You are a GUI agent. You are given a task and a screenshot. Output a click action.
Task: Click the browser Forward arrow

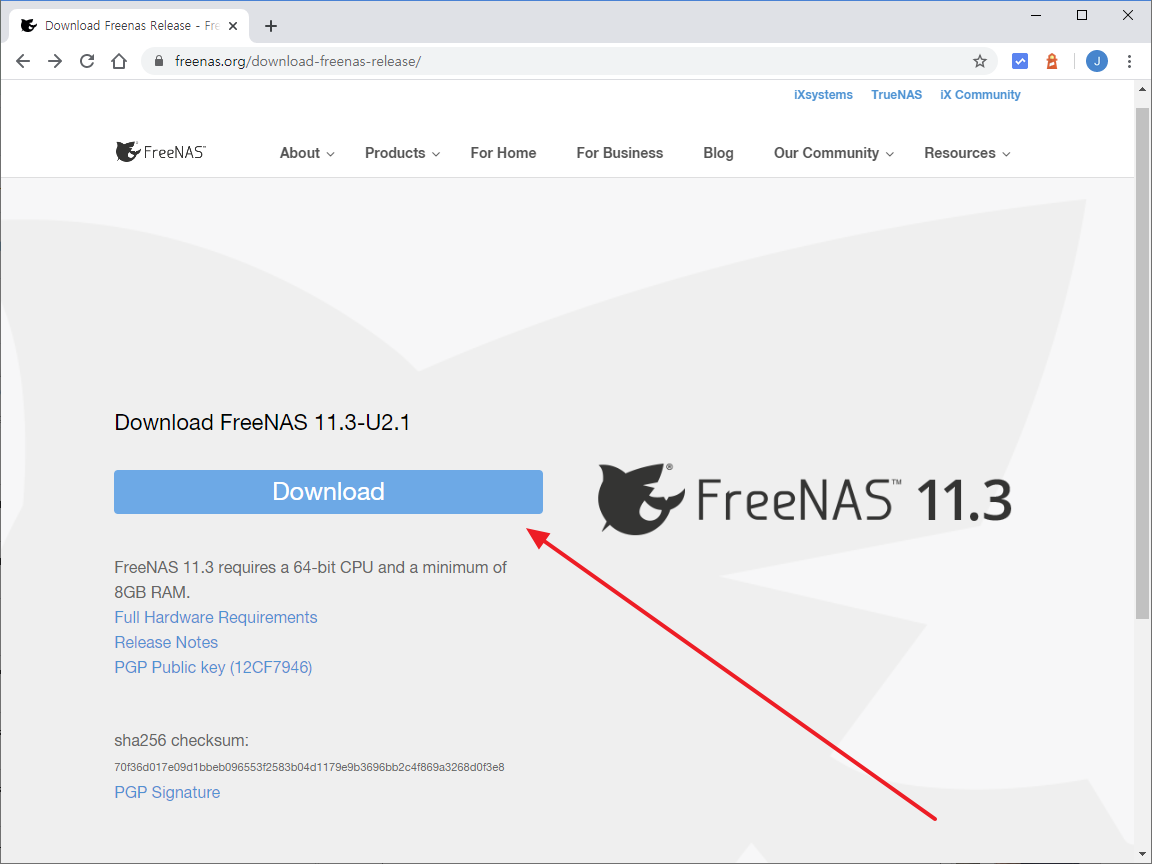coord(55,61)
